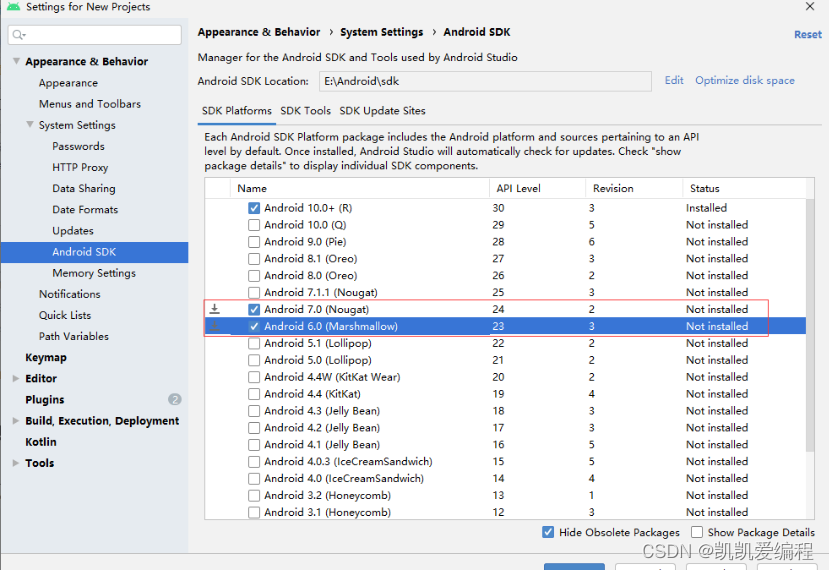Click download icon beside Android 6.0 (Marshmallow)
This screenshot has width=829, height=570.
click(x=215, y=326)
